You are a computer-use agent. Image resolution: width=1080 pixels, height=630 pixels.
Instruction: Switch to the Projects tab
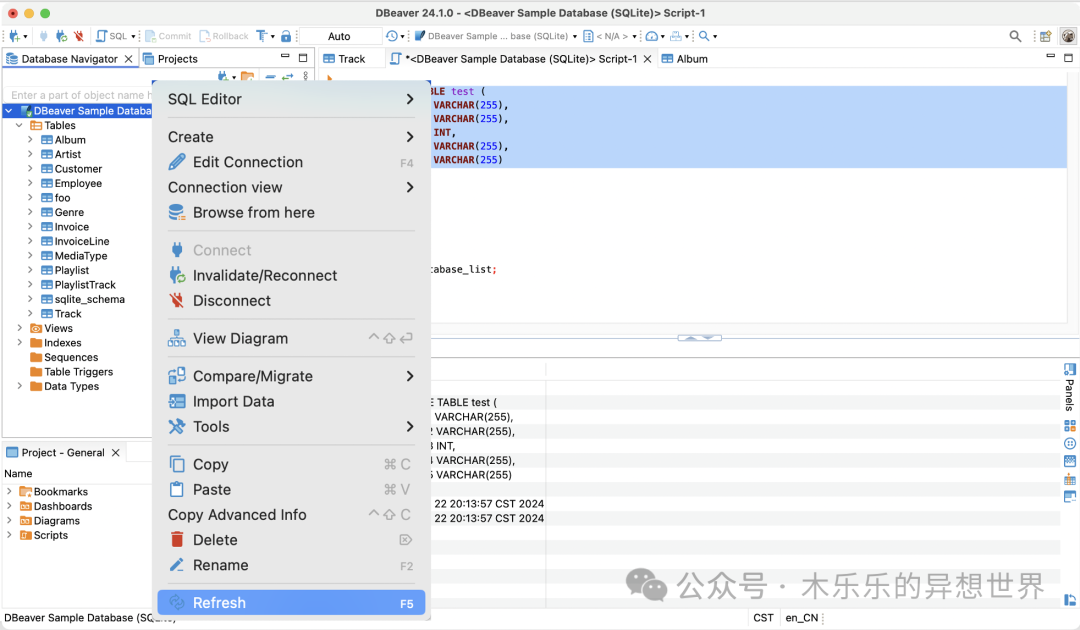(x=170, y=59)
